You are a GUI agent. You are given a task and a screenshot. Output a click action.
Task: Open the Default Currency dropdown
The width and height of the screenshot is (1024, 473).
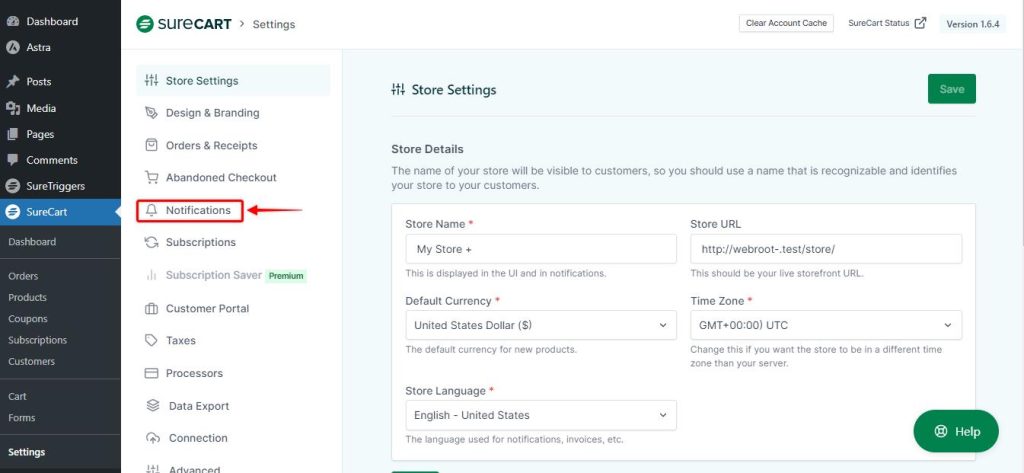point(541,325)
